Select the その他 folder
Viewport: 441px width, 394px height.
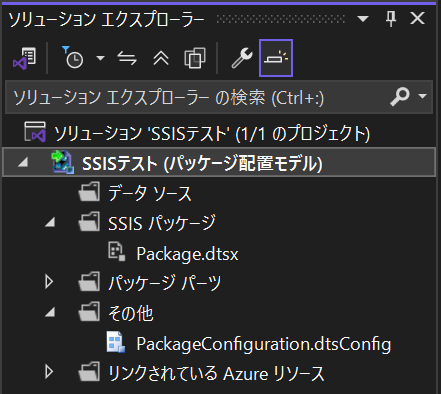pyautogui.click(x=131, y=313)
